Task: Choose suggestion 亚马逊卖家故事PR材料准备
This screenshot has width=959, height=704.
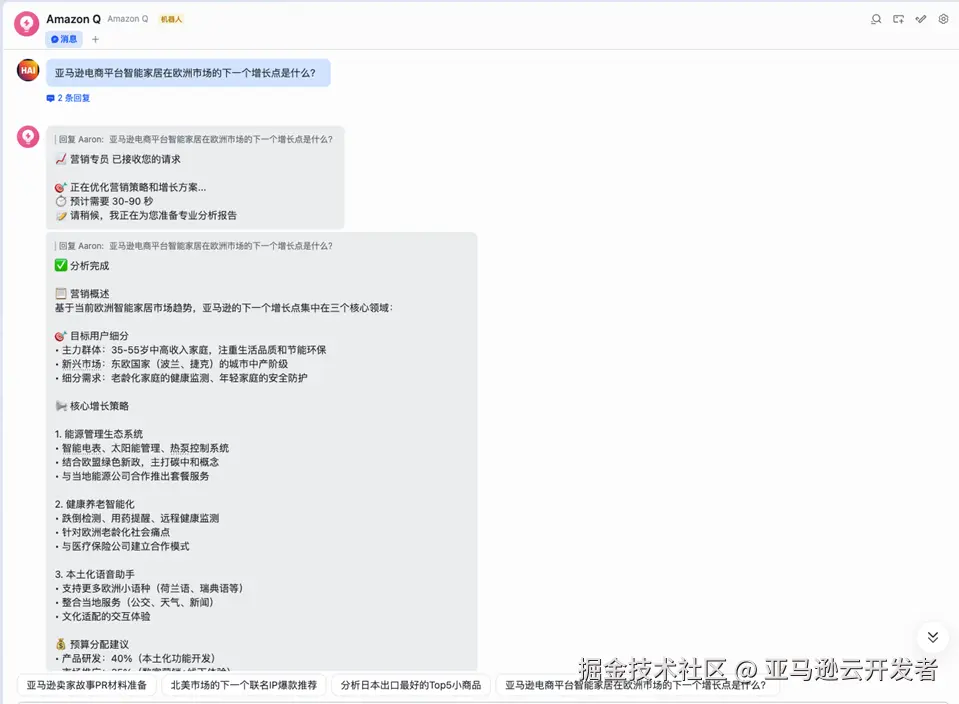Action: [87, 685]
